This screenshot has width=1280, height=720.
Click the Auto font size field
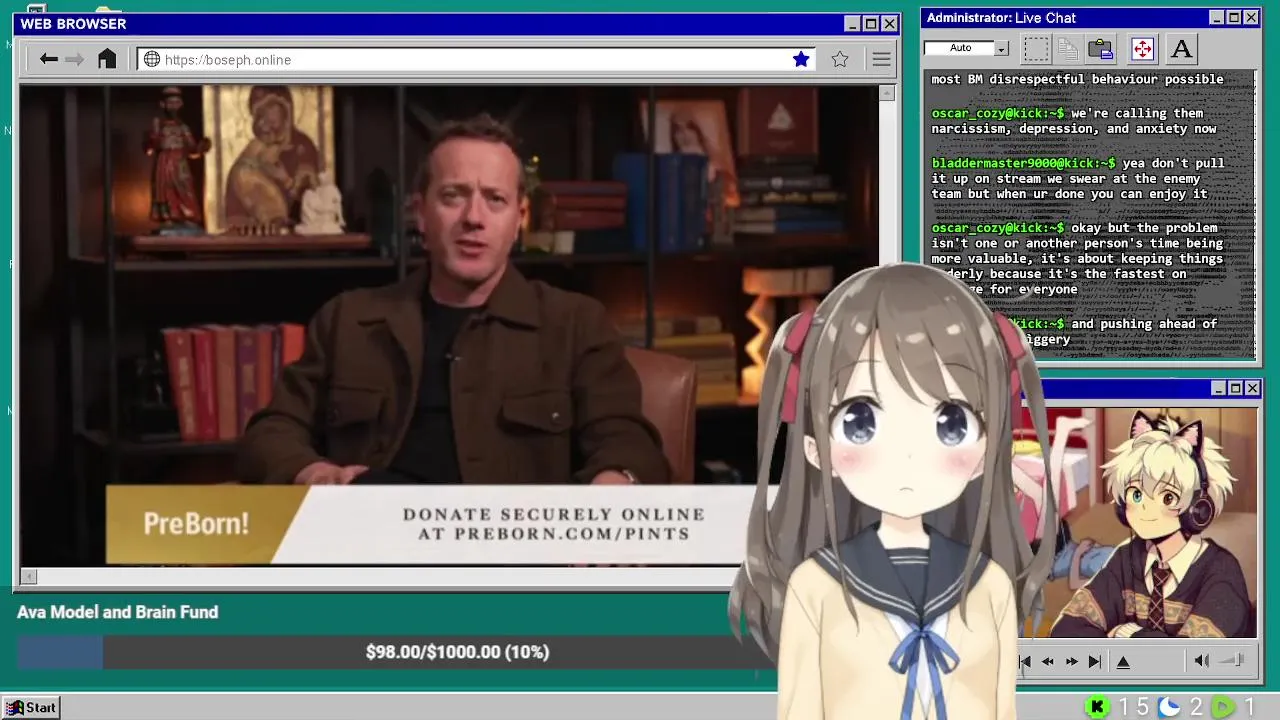pos(960,48)
